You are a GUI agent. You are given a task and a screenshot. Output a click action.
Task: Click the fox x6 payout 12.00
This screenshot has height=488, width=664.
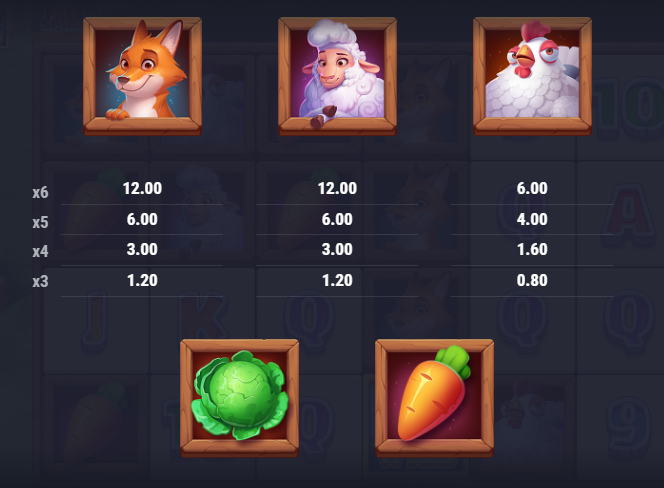pyautogui.click(x=142, y=188)
